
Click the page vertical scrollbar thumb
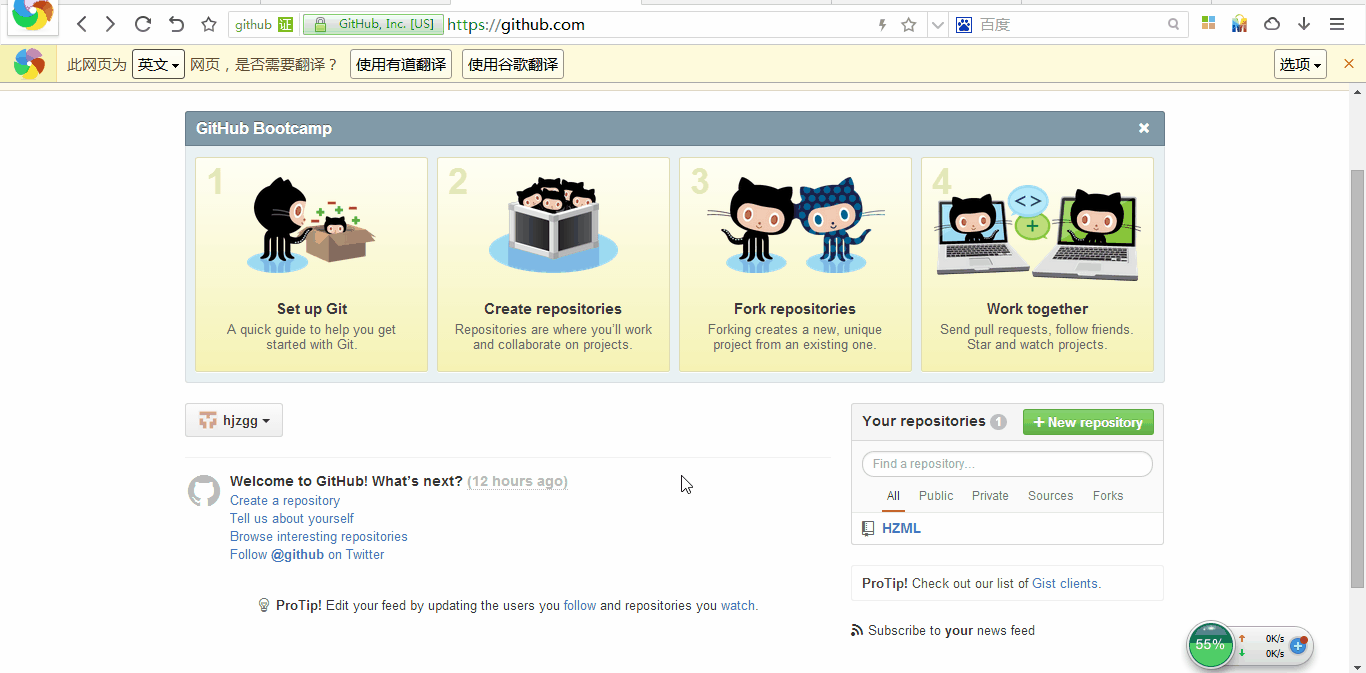pyautogui.click(x=1357, y=378)
